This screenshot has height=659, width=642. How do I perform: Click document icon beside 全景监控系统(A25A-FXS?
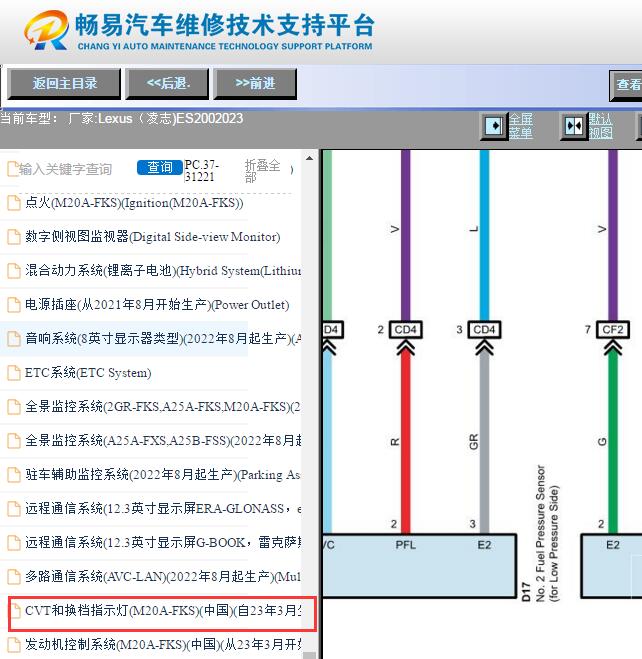coord(14,440)
